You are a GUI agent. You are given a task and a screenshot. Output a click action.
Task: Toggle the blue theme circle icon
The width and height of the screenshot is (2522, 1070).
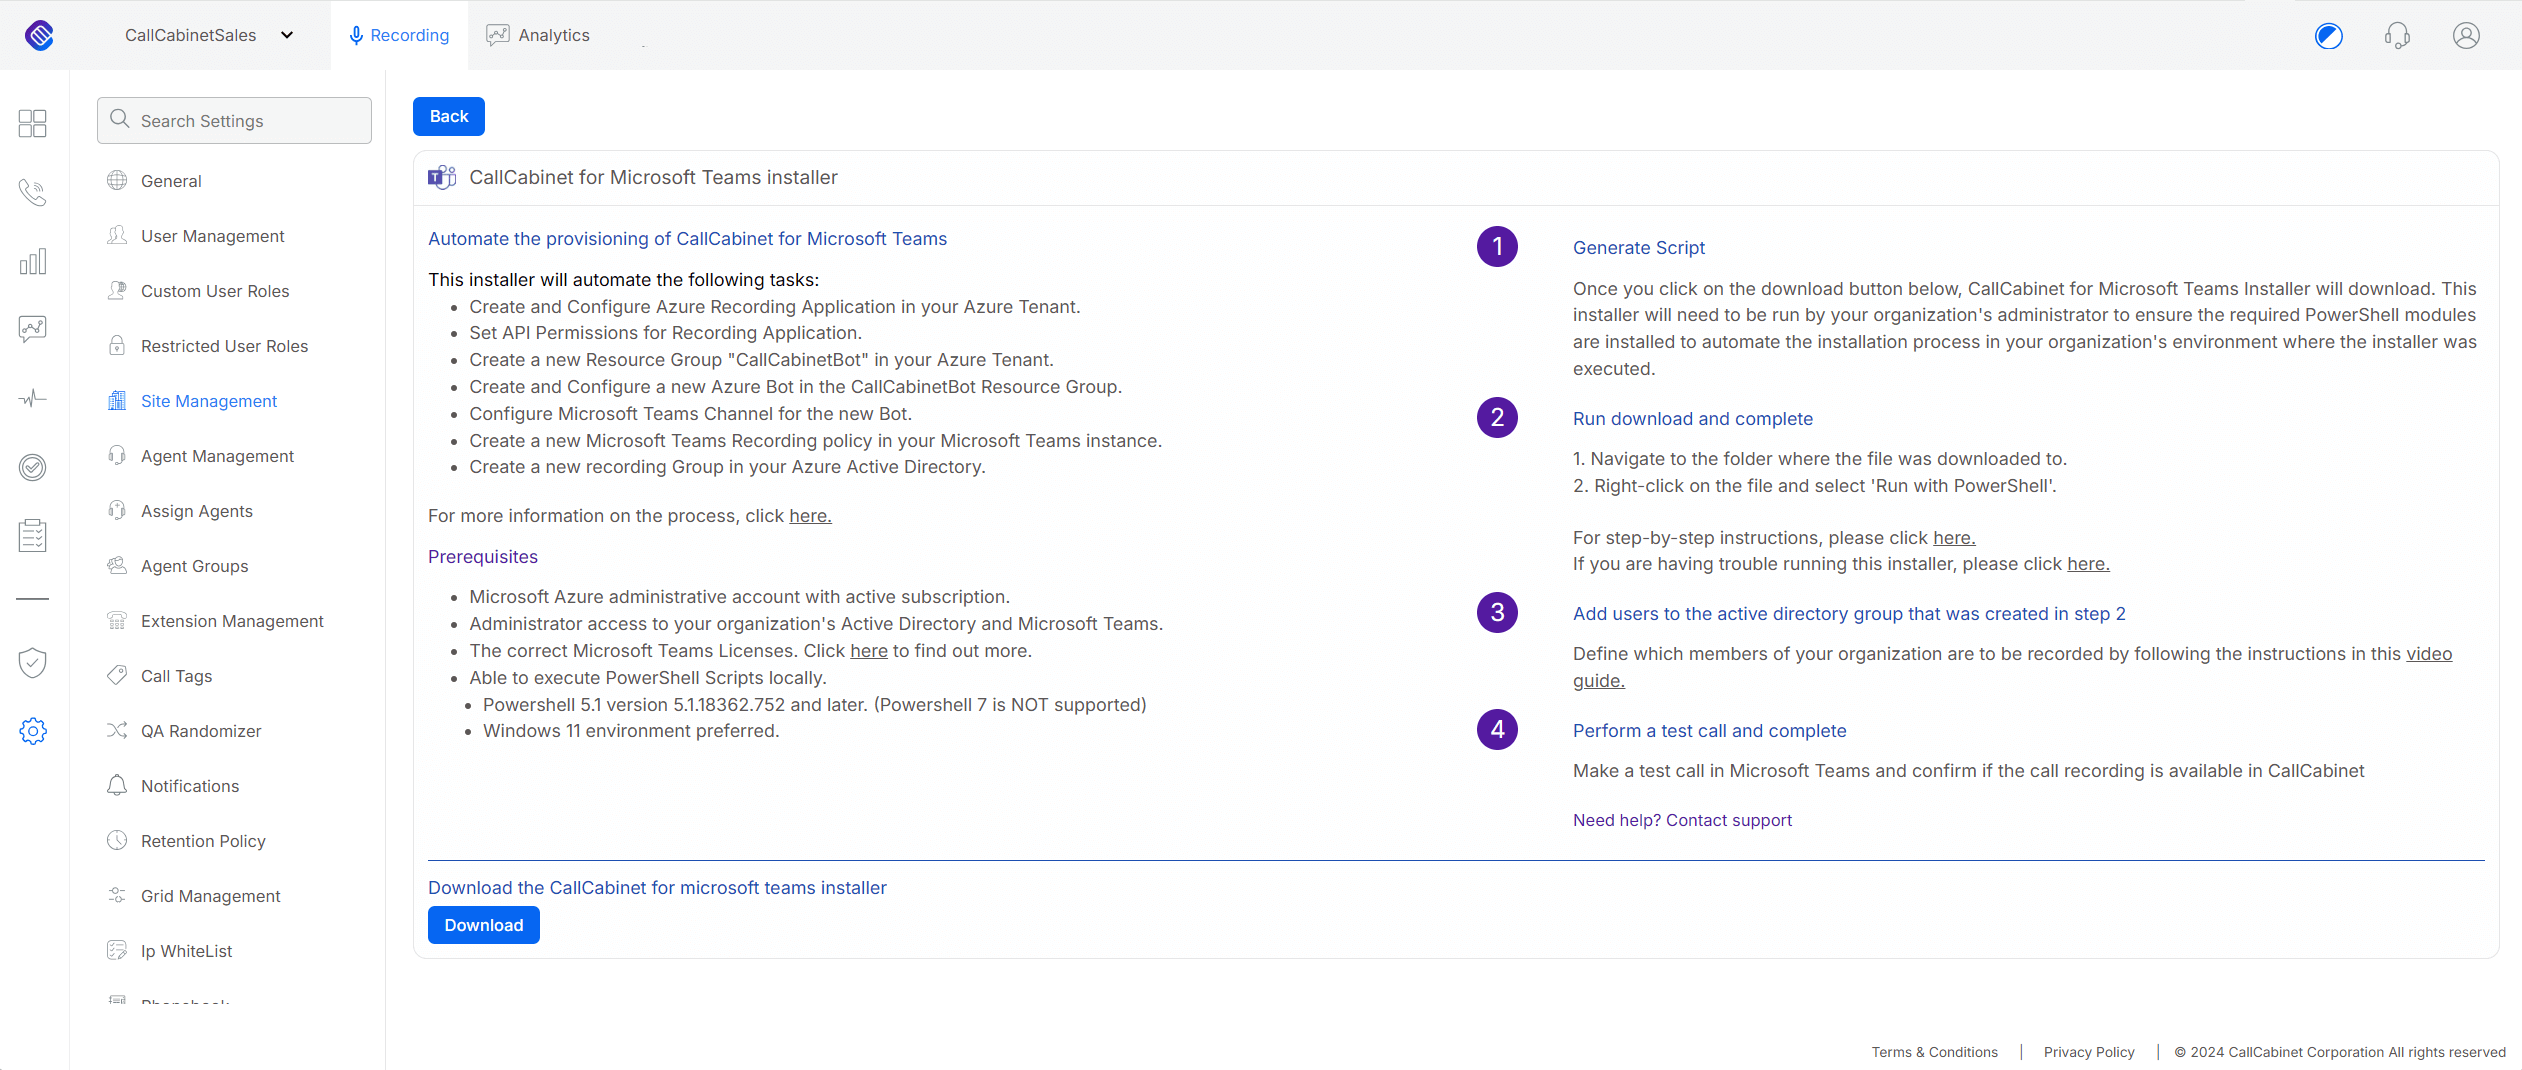click(x=2329, y=36)
